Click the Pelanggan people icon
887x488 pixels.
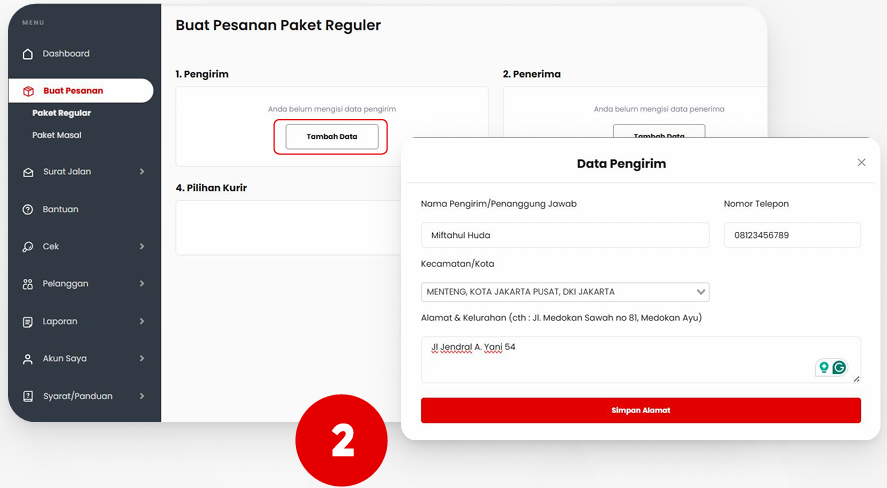(28, 284)
